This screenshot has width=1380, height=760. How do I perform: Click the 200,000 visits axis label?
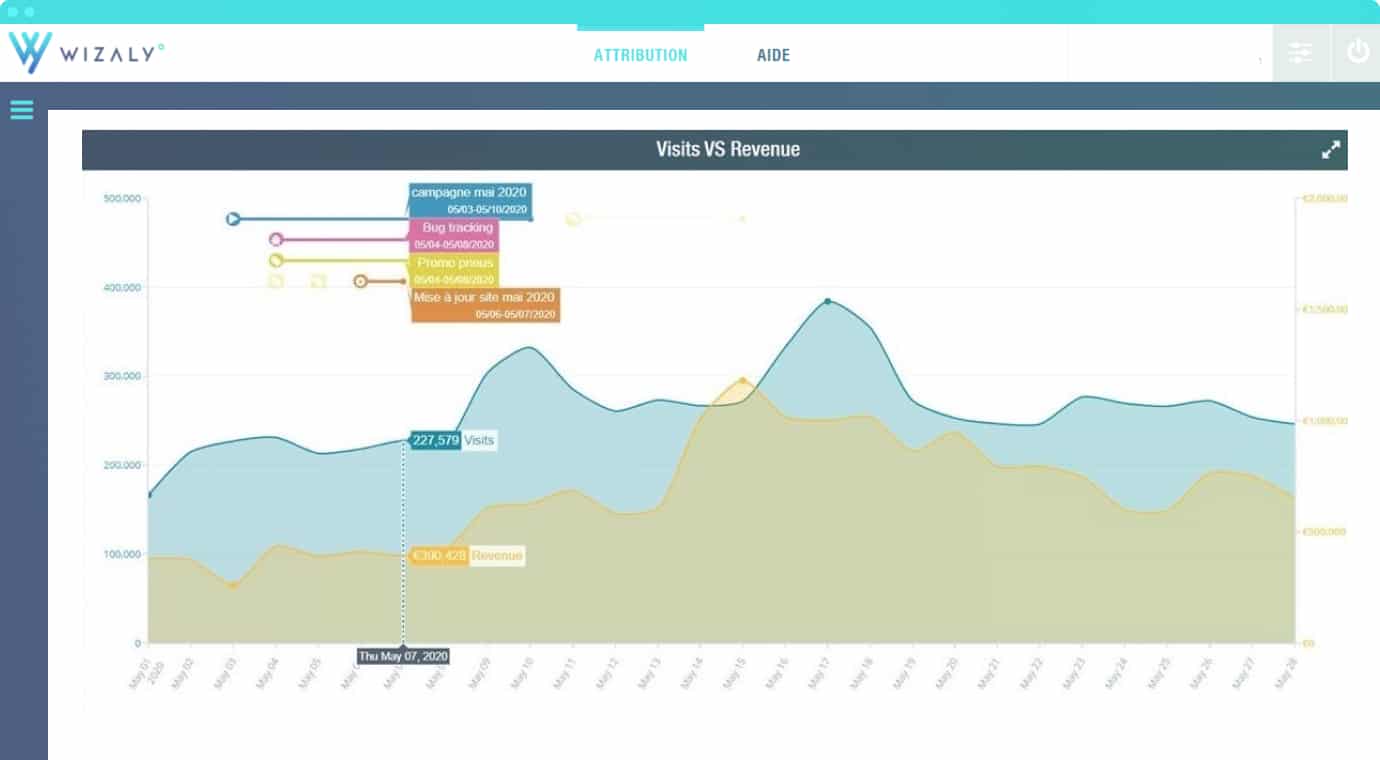(x=122, y=466)
